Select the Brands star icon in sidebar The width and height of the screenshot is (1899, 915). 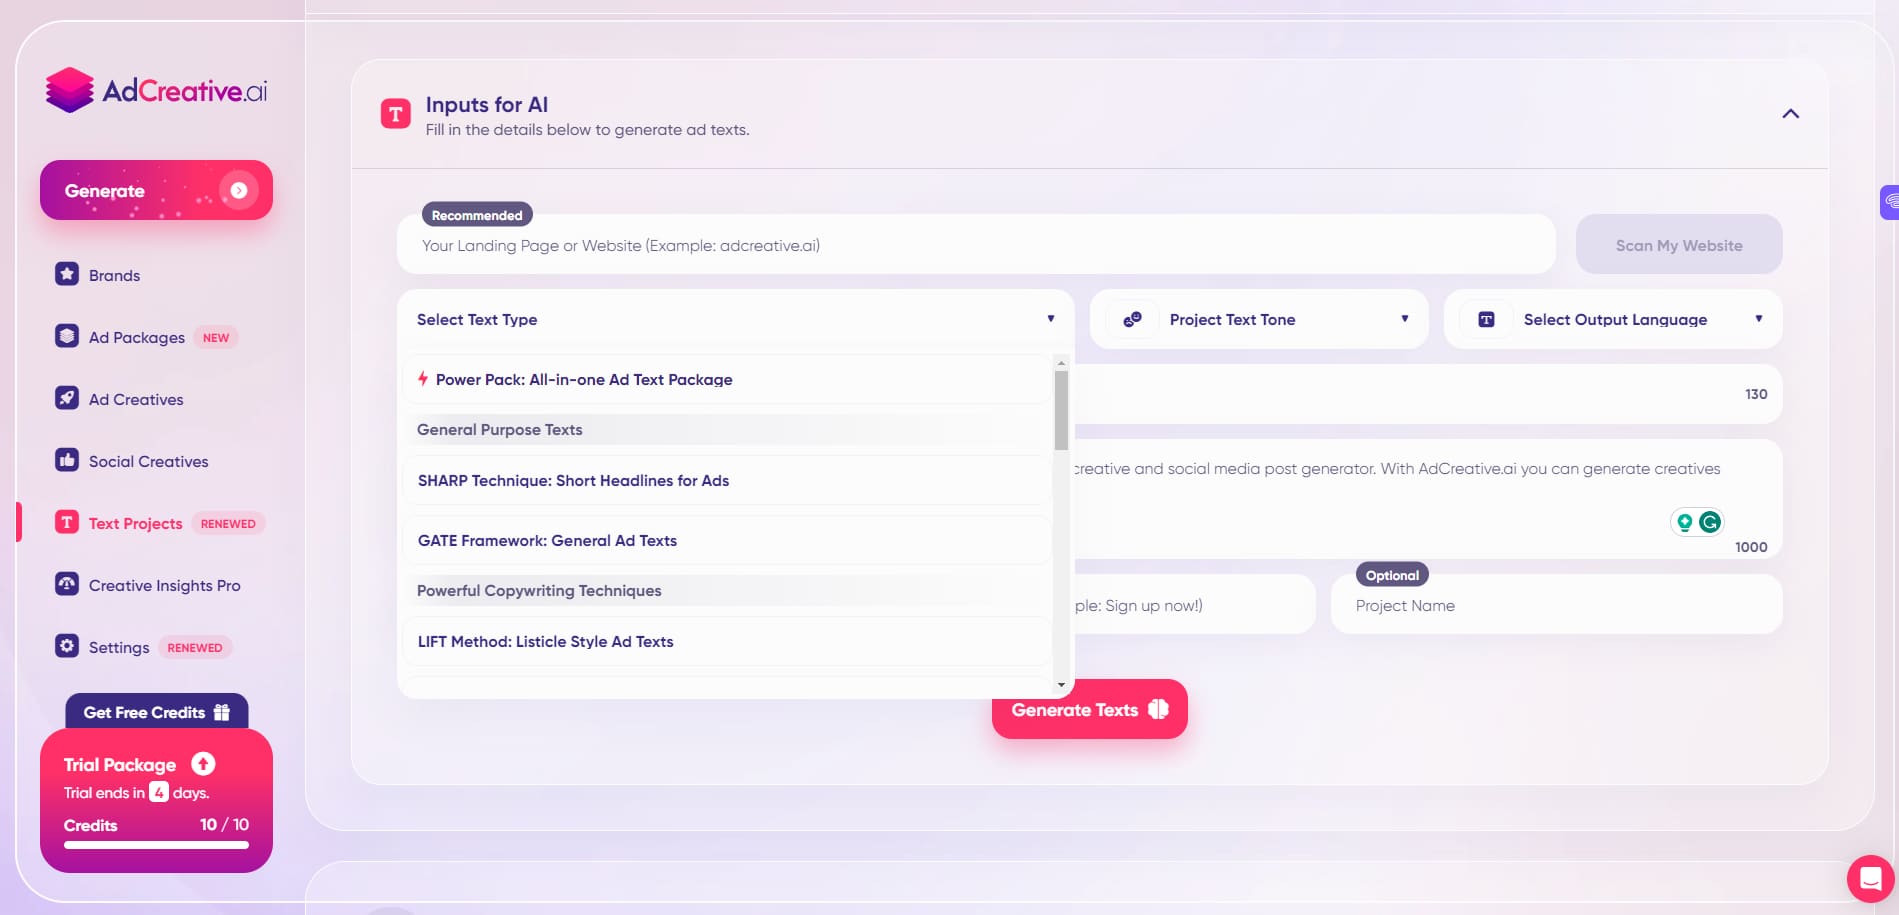(66, 274)
